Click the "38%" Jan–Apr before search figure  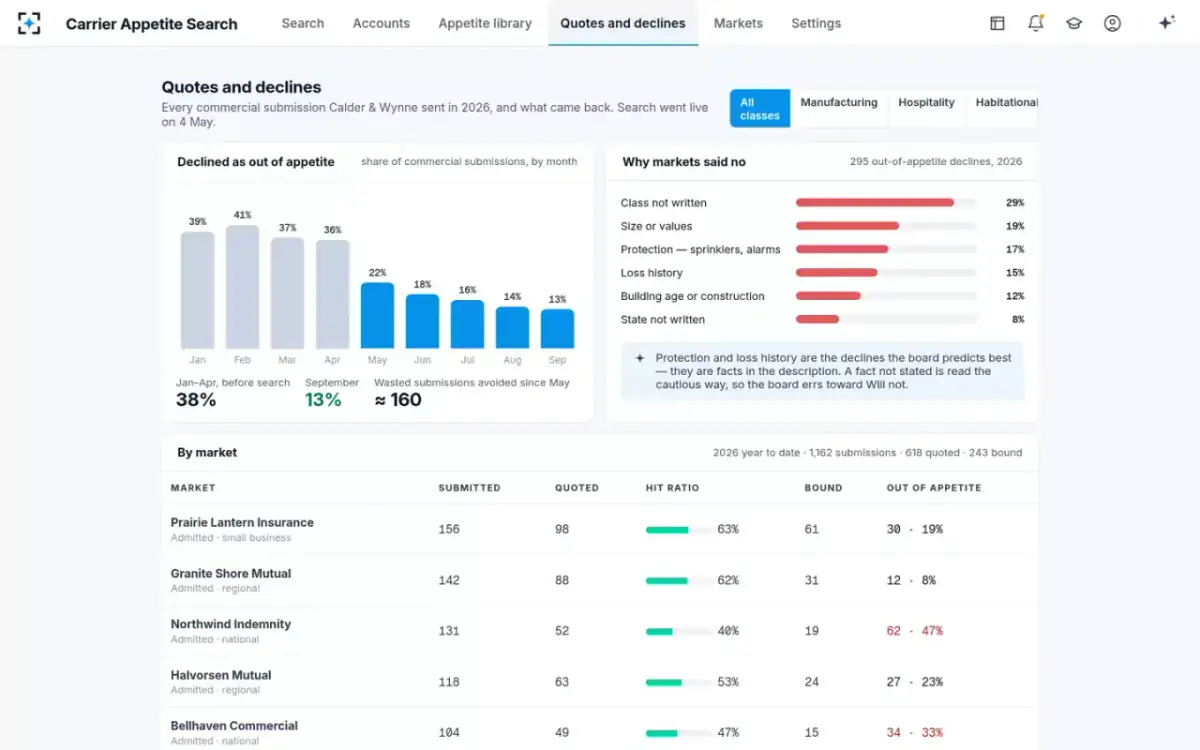click(x=196, y=400)
